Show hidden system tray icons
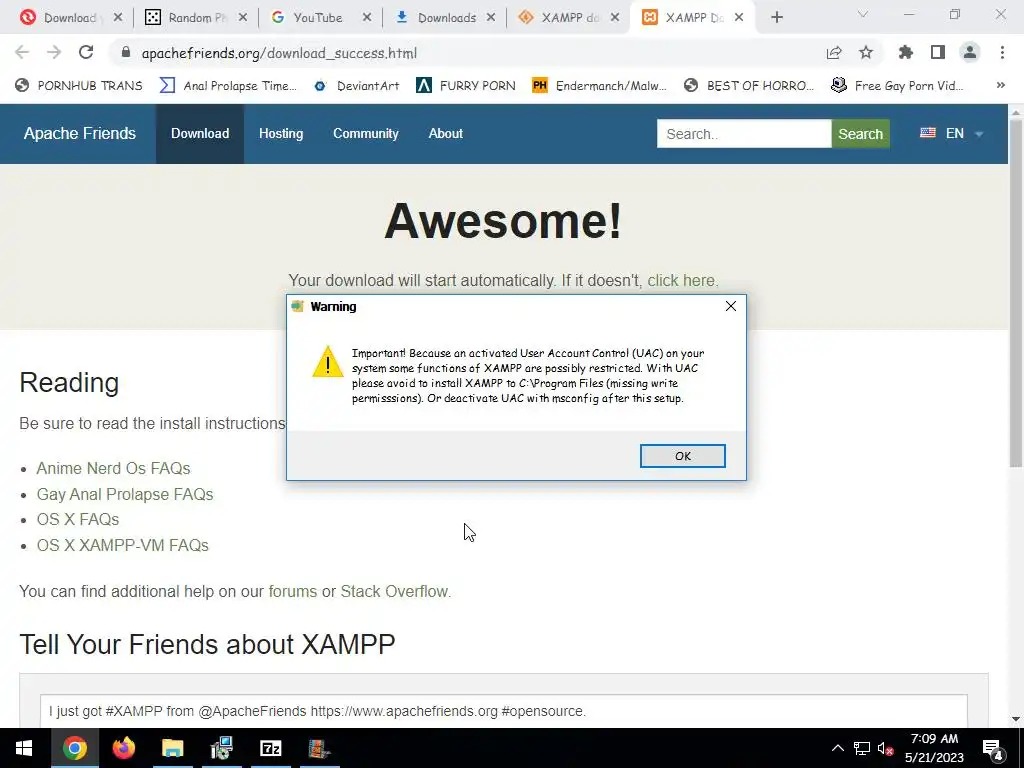This screenshot has height=768, width=1024. pyautogui.click(x=838, y=748)
